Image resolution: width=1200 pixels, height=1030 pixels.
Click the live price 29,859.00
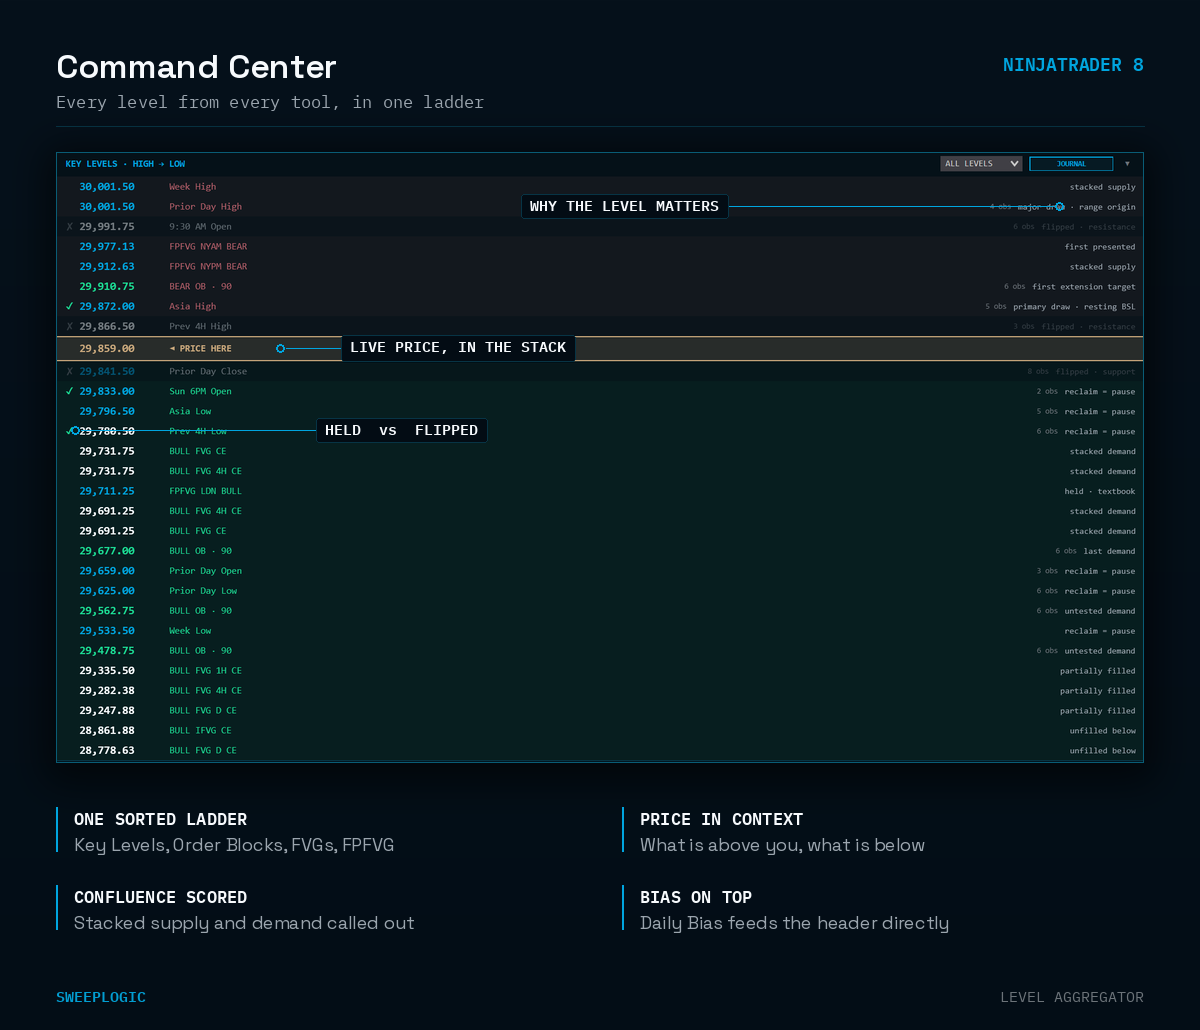click(x=107, y=349)
